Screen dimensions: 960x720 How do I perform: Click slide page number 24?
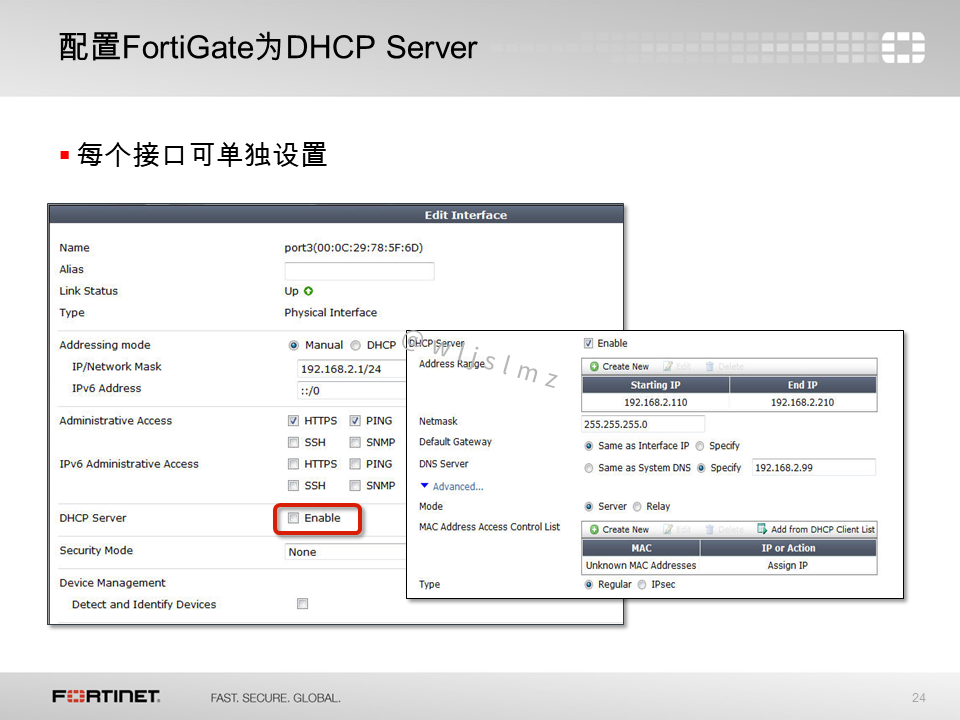click(x=918, y=697)
